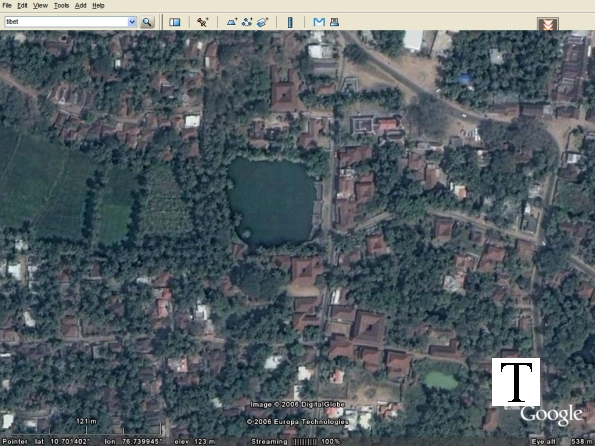Add a polygon using toolbar icon
Screen dimensions: 595x446
[x=232, y=22]
